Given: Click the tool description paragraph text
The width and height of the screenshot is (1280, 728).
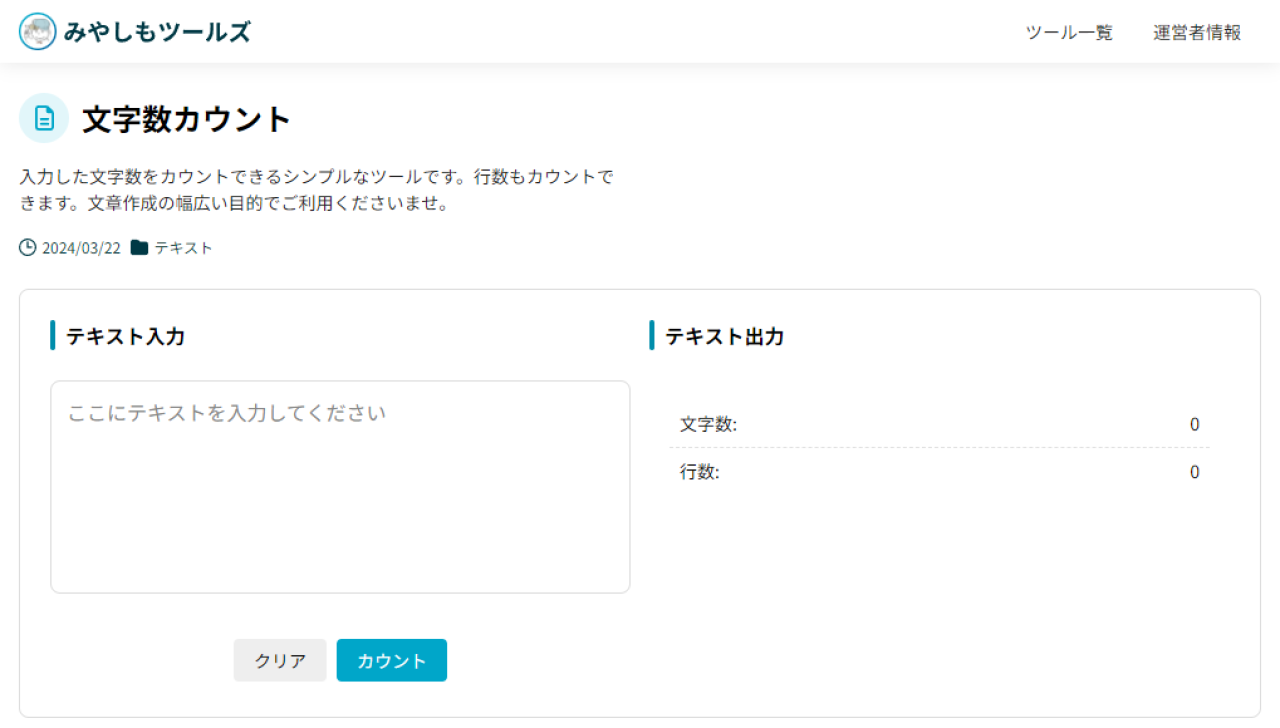Looking at the screenshot, I should click(x=316, y=190).
